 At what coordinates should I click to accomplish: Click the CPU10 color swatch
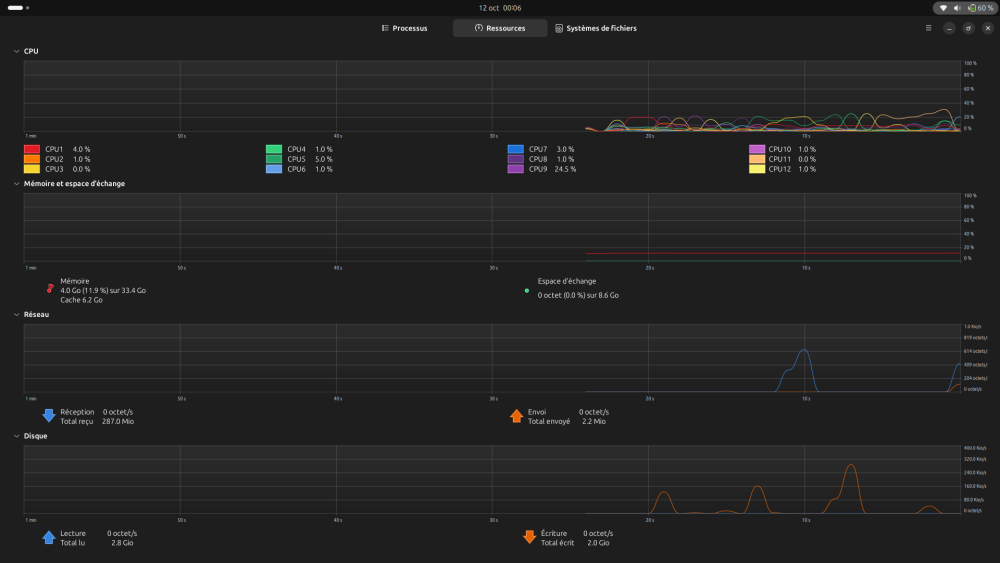[x=757, y=149]
